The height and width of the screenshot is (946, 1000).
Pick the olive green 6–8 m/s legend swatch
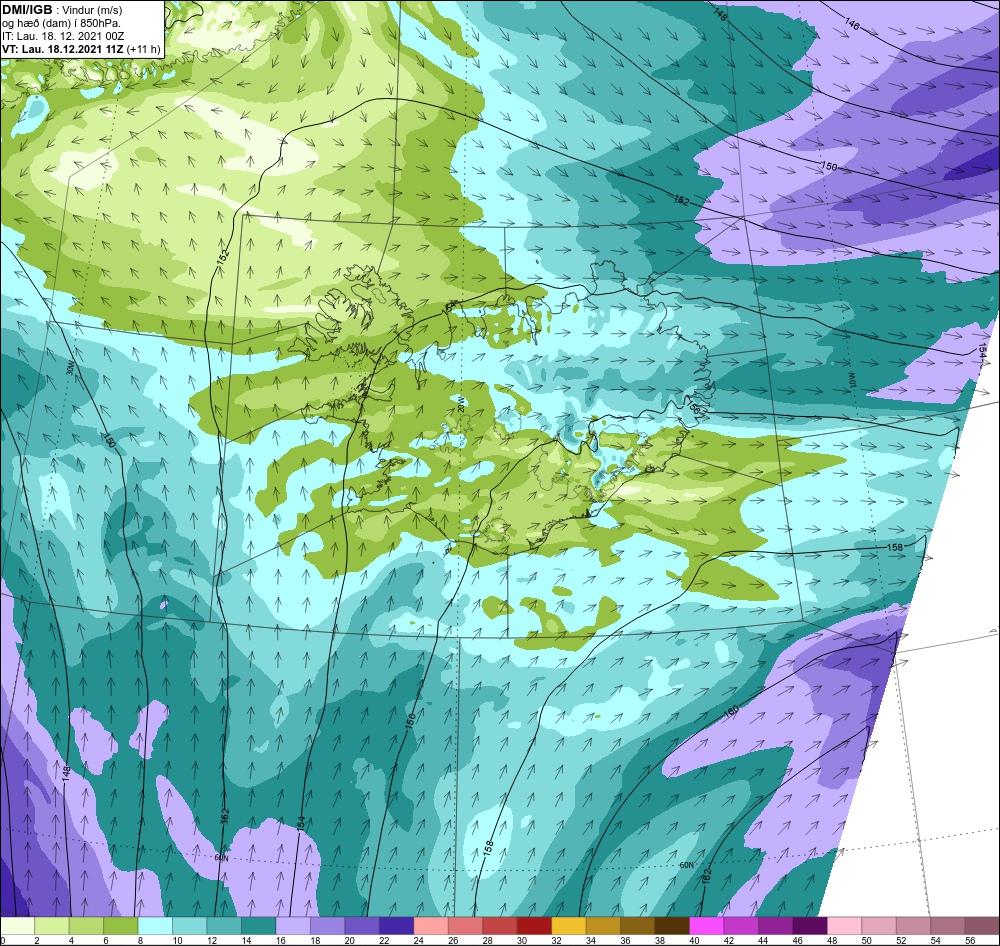[121, 926]
